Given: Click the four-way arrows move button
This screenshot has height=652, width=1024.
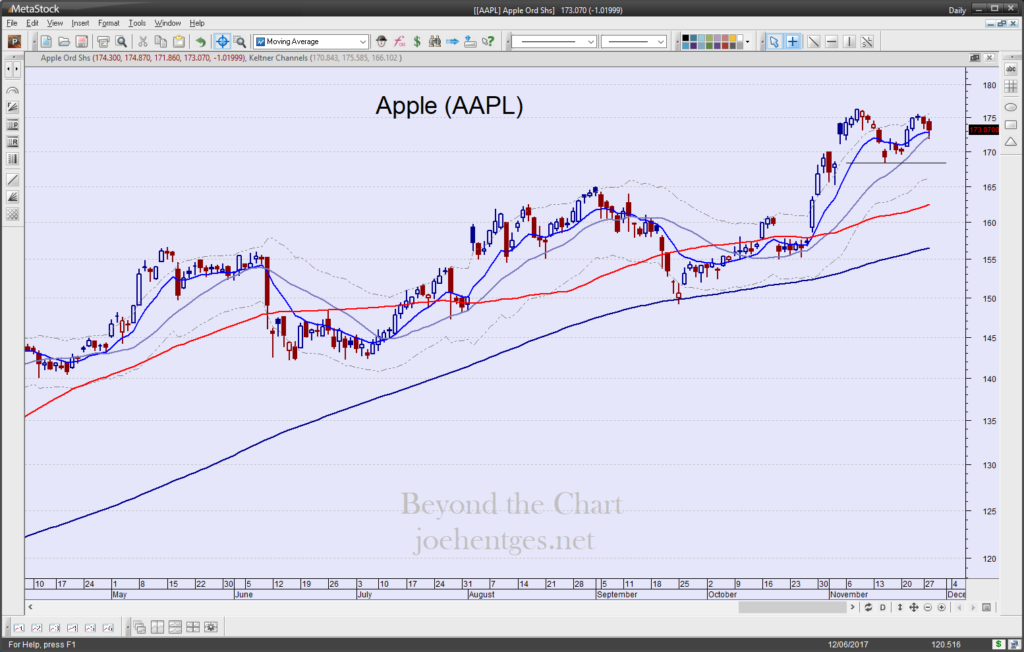Looking at the screenshot, I should pos(914,608).
